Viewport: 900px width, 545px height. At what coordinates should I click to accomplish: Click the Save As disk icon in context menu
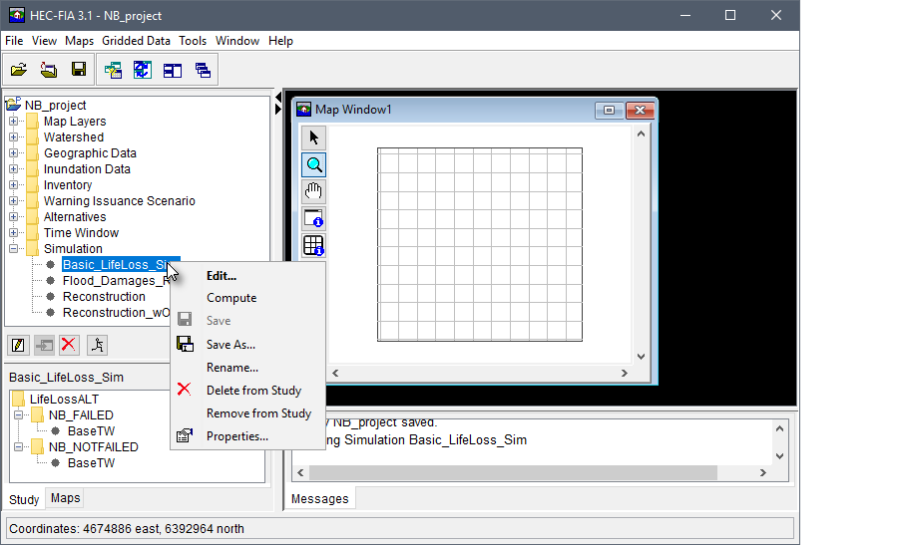[x=185, y=344]
